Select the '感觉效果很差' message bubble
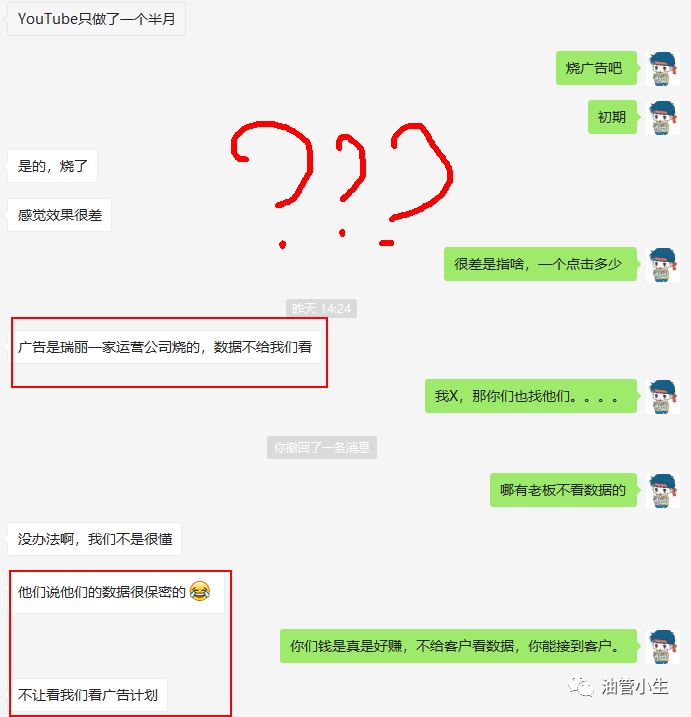691x717 pixels. (59, 215)
